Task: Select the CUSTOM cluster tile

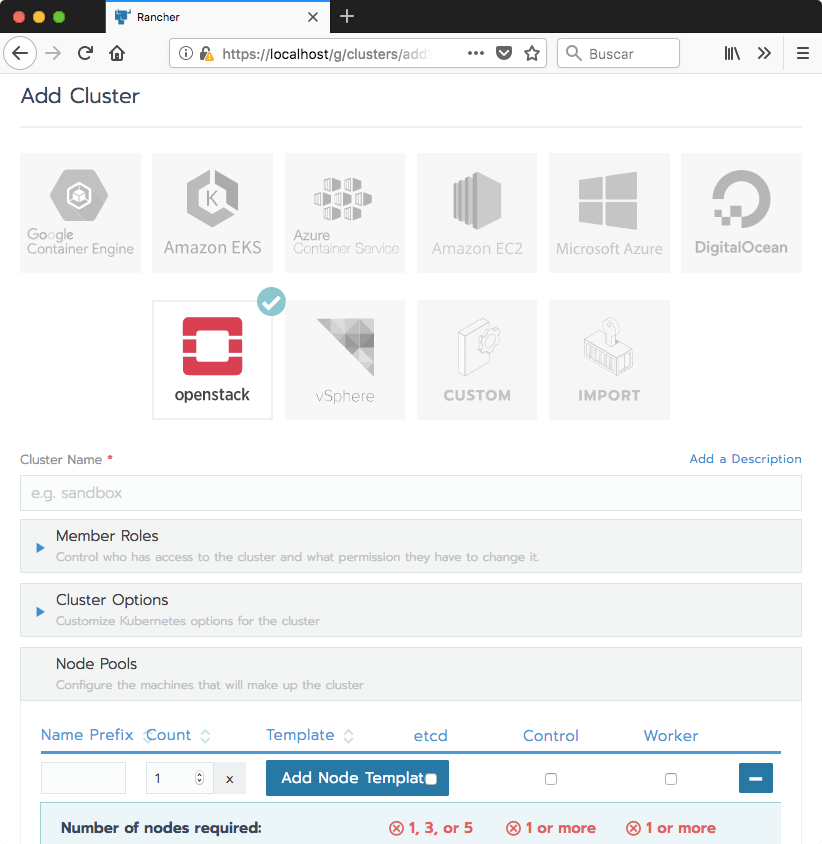Action: pyautogui.click(x=477, y=360)
